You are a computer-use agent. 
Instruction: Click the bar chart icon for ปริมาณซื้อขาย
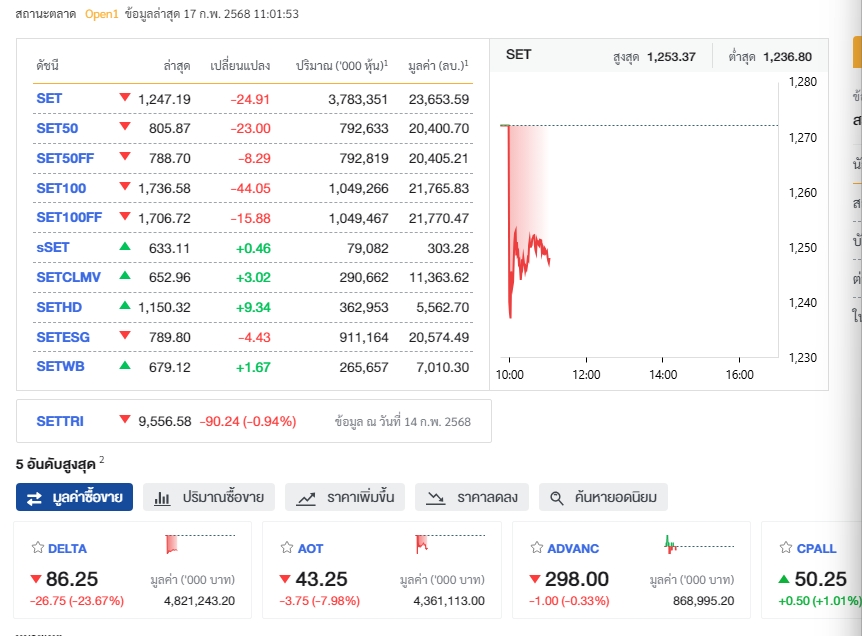tap(162, 497)
